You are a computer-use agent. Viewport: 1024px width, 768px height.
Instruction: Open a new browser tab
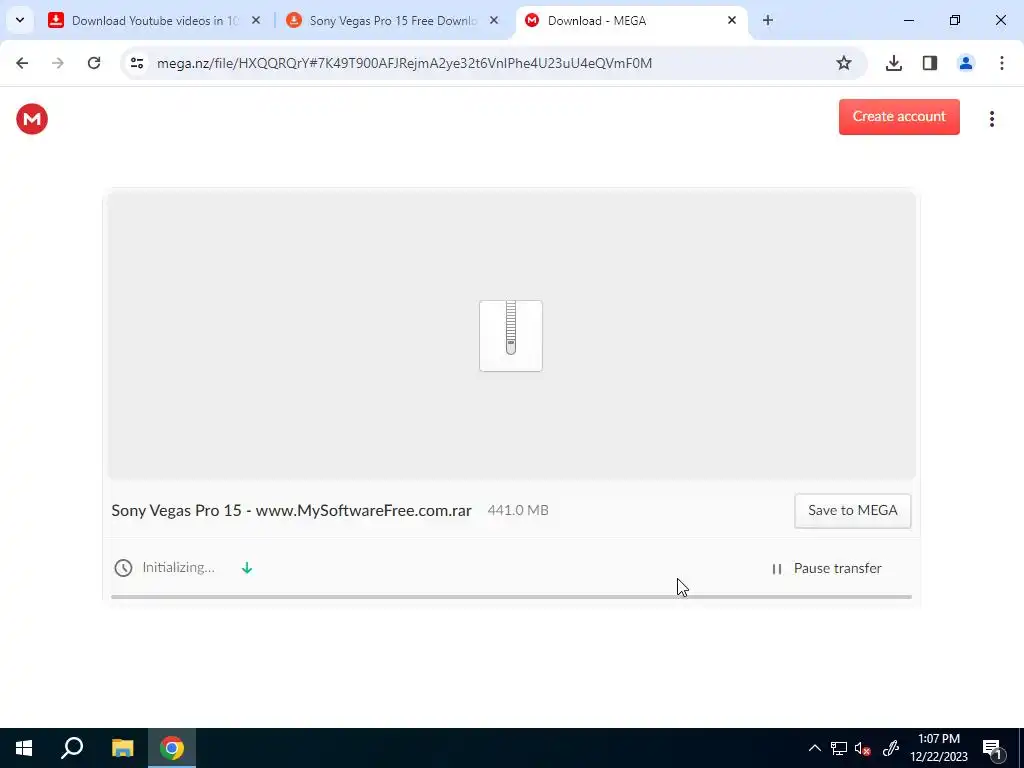(768, 21)
